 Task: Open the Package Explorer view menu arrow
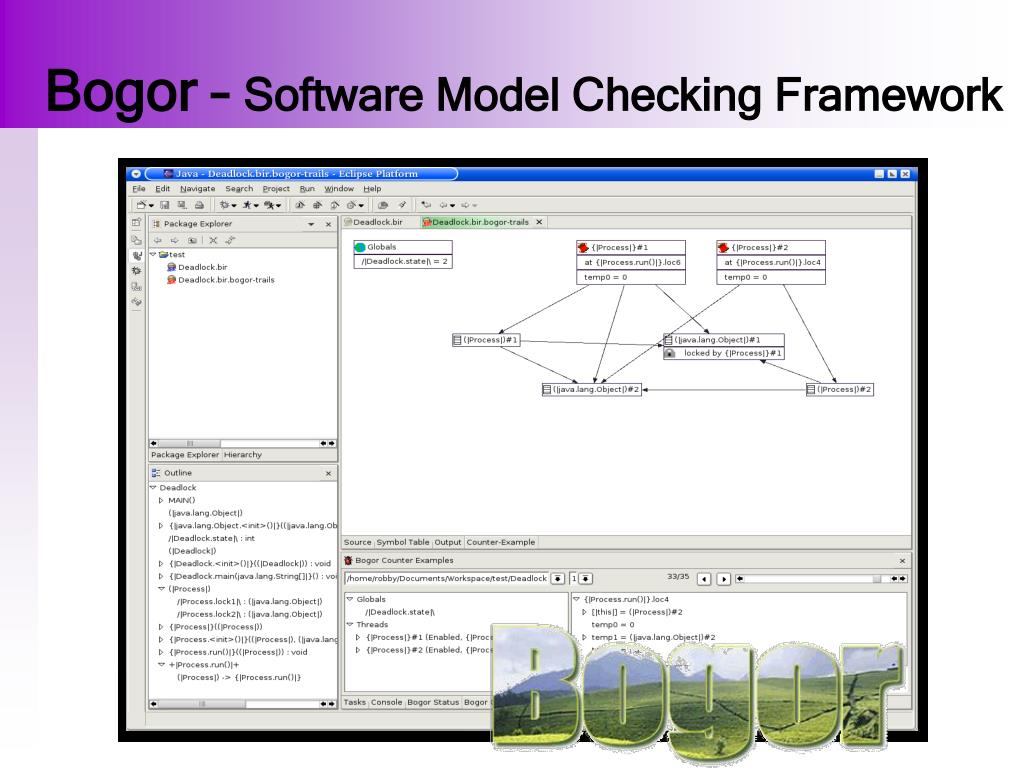pos(311,224)
